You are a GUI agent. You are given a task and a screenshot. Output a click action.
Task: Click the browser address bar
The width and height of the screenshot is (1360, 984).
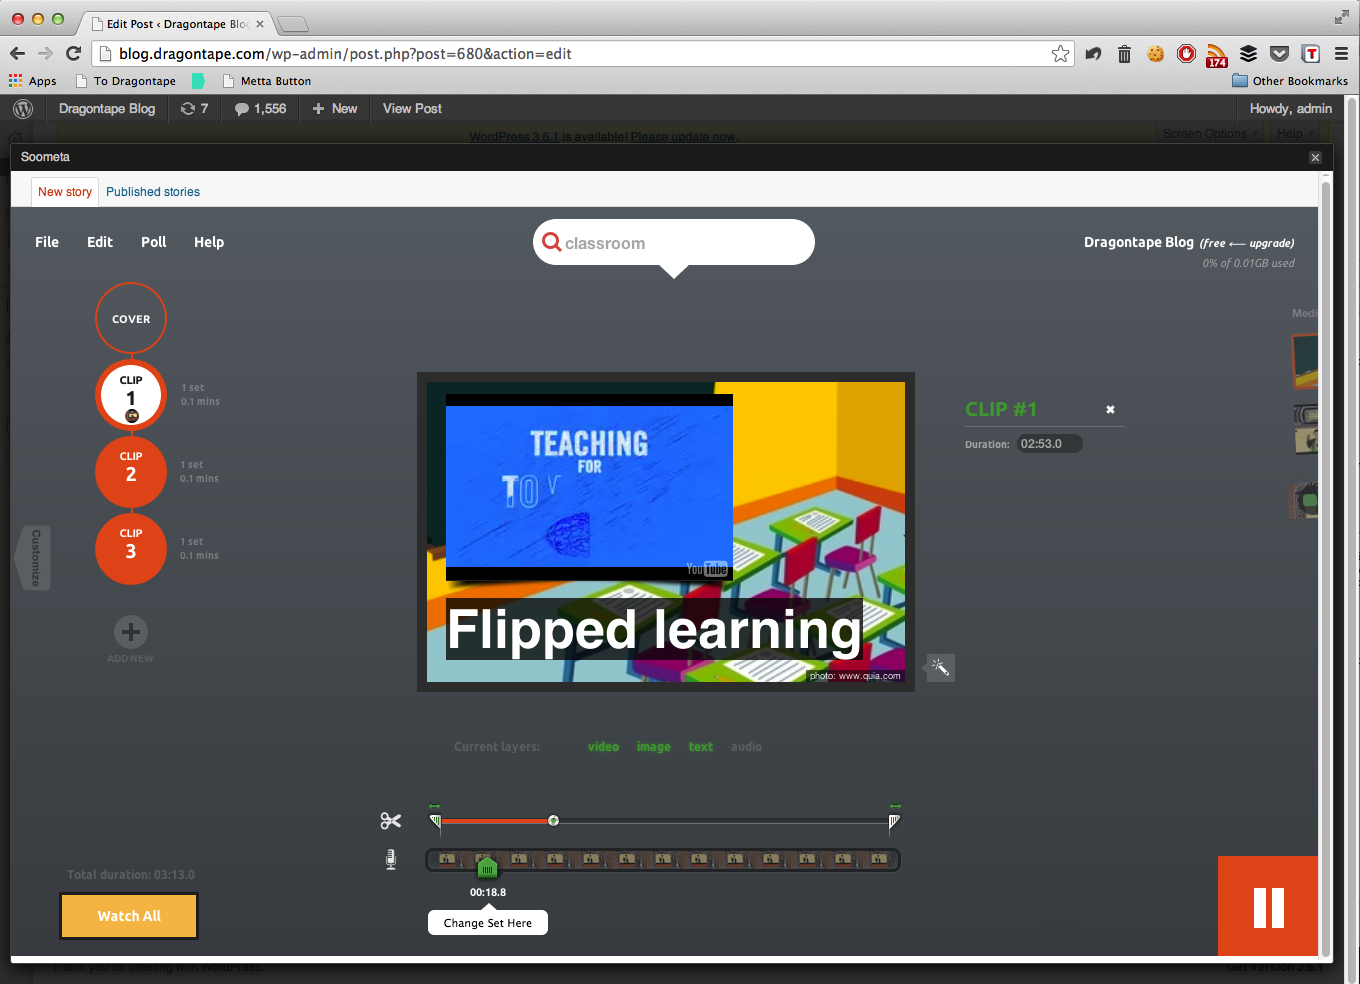[583, 54]
